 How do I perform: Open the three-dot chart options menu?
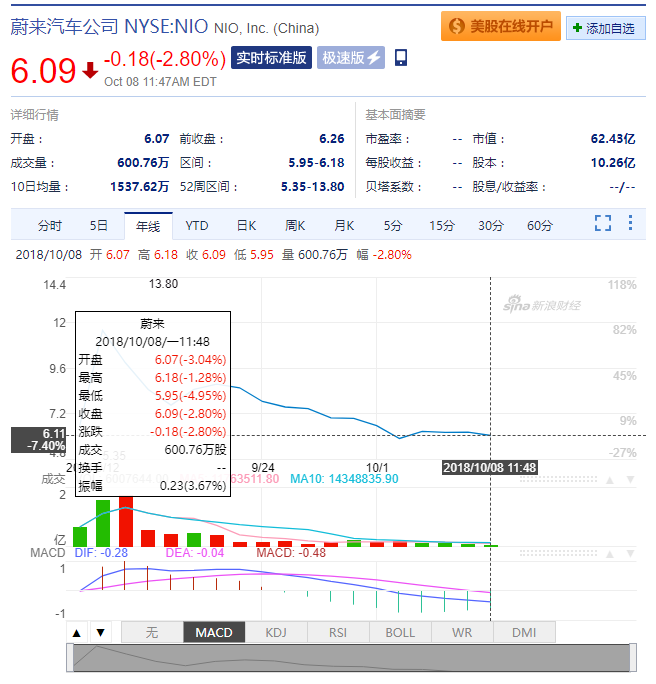tap(630, 222)
